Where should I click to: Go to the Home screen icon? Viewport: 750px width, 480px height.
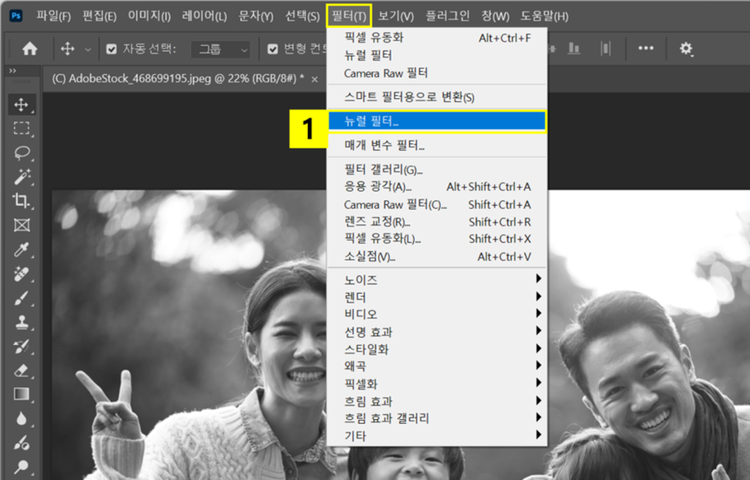point(30,48)
